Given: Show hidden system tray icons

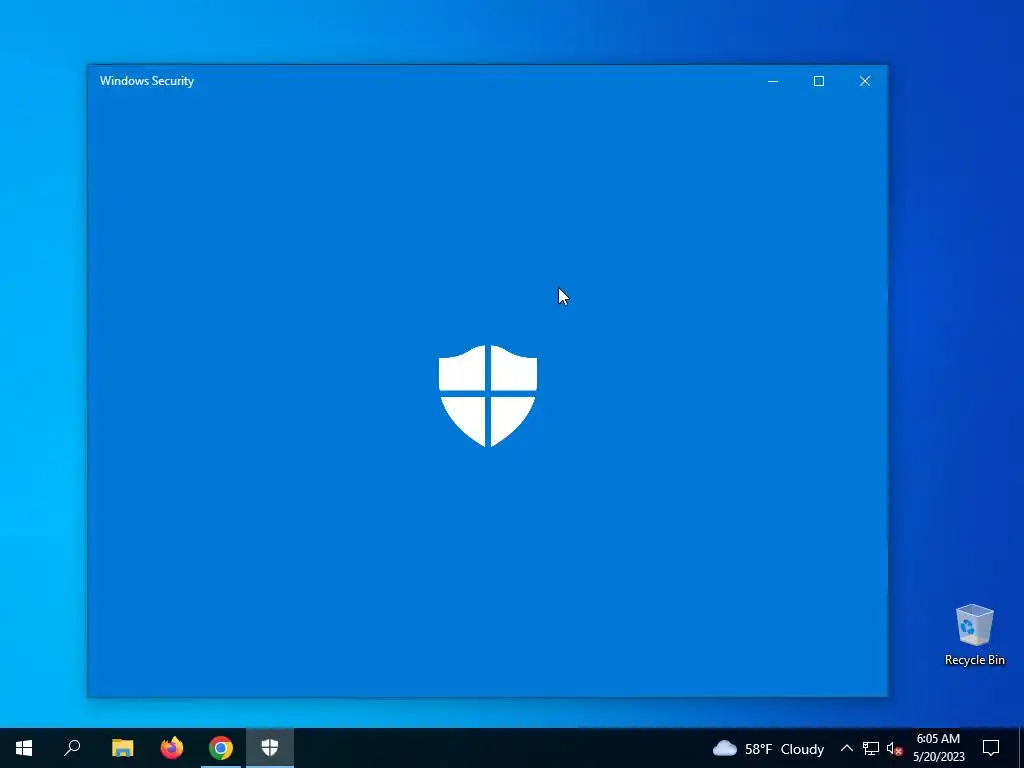Looking at the screenshot, I should (x=846, y=748).
